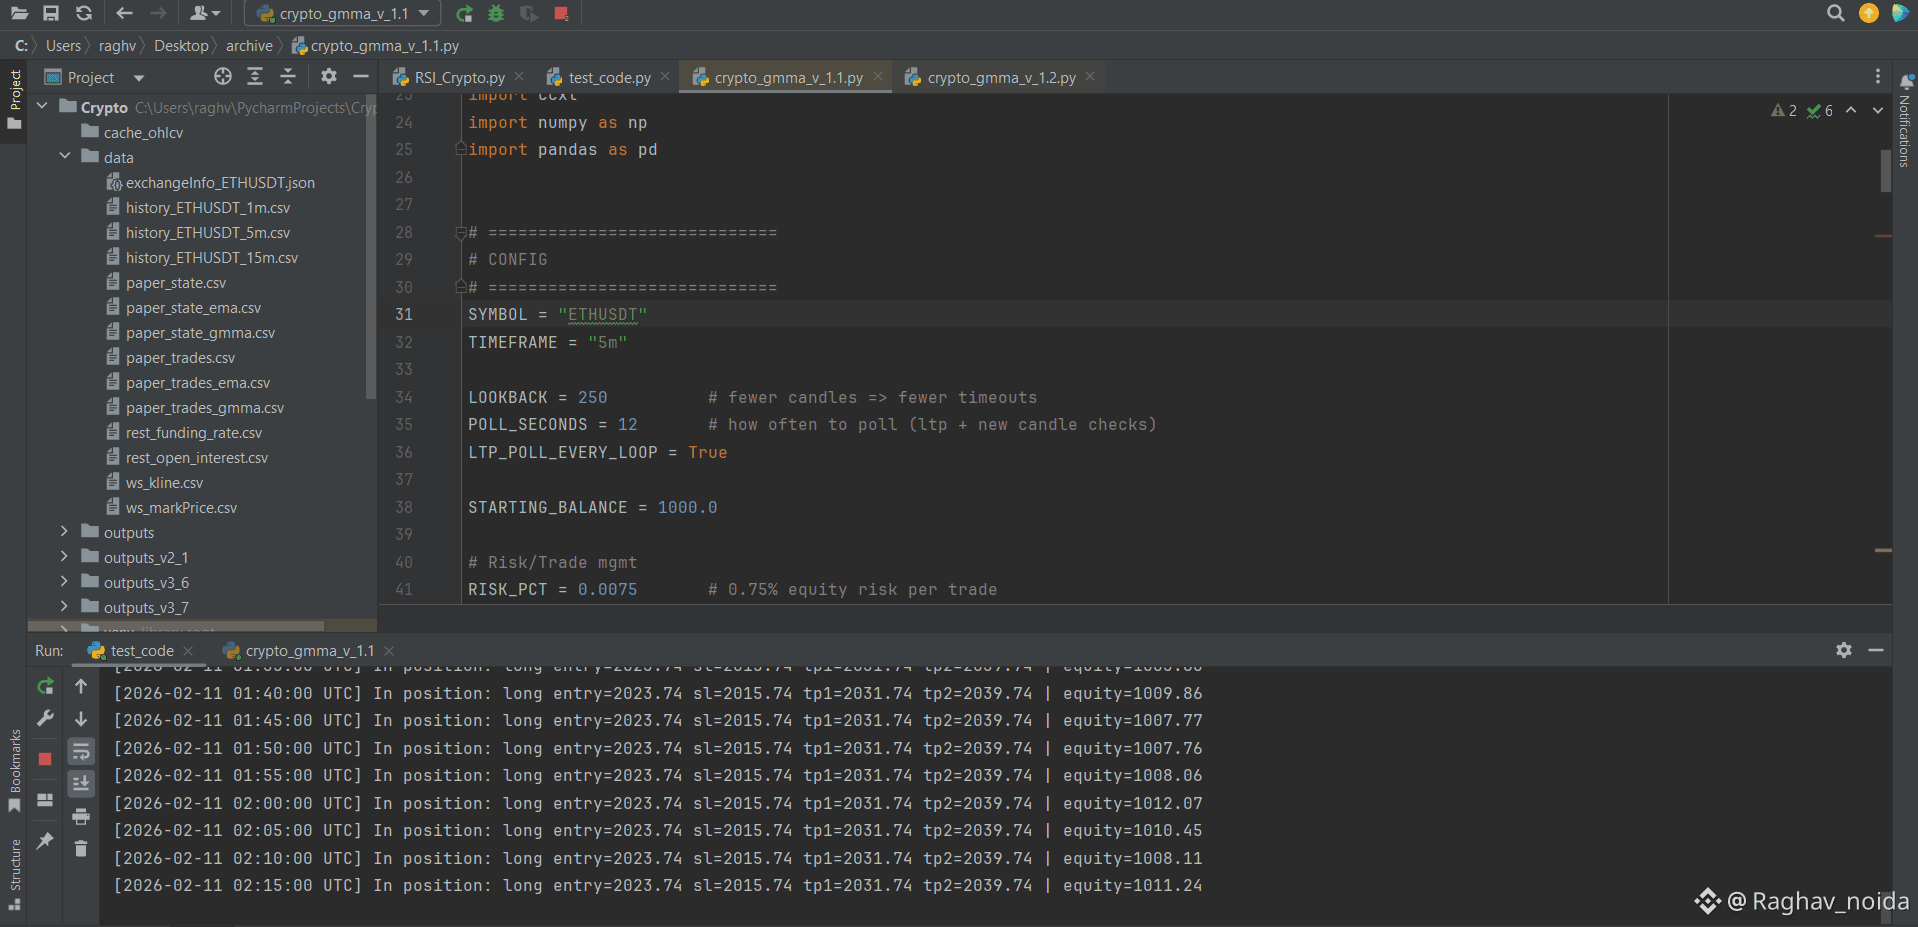Click the orange IDE update icon
Screen dimensions: 1918x927
coord(1868,13)
